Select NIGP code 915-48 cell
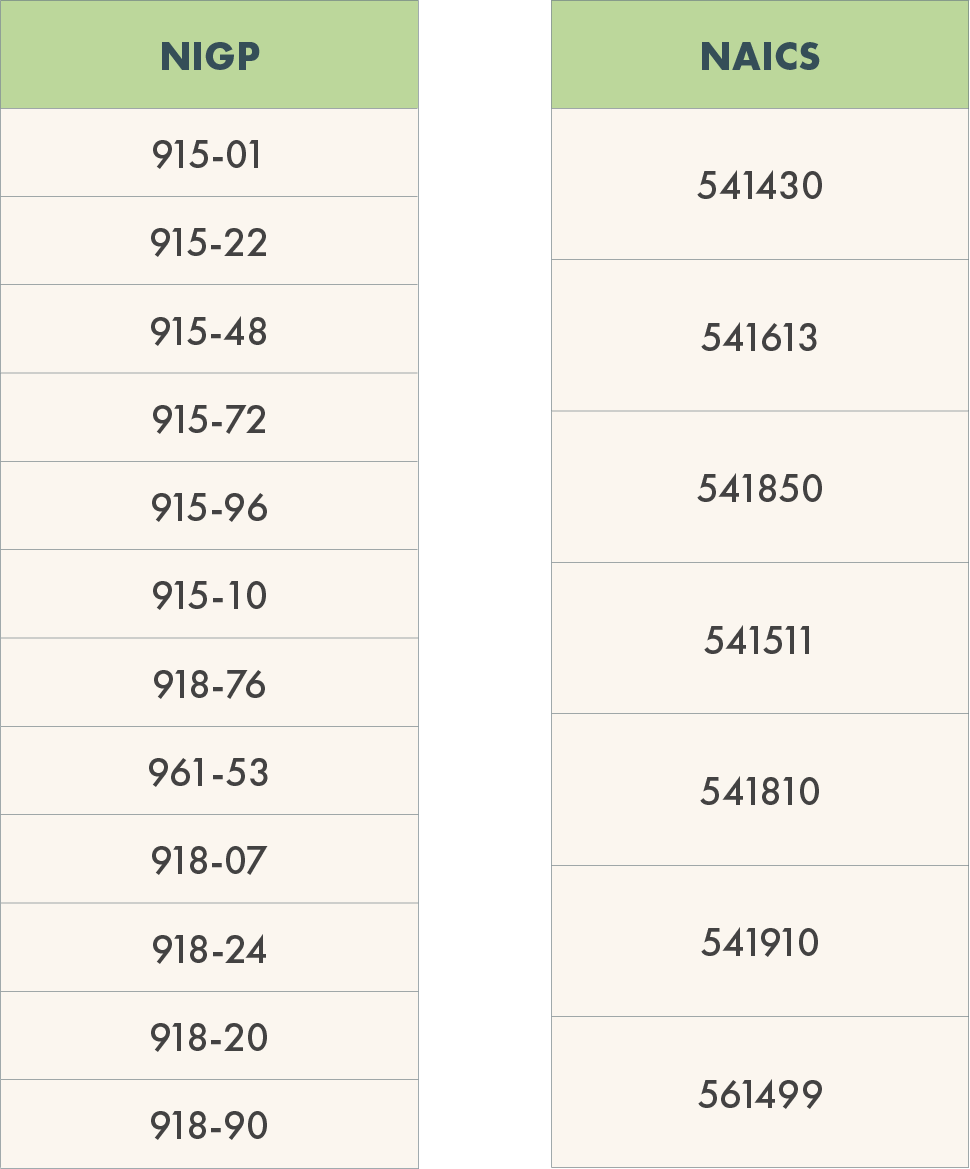970x1169 pixels. [210, 330]
